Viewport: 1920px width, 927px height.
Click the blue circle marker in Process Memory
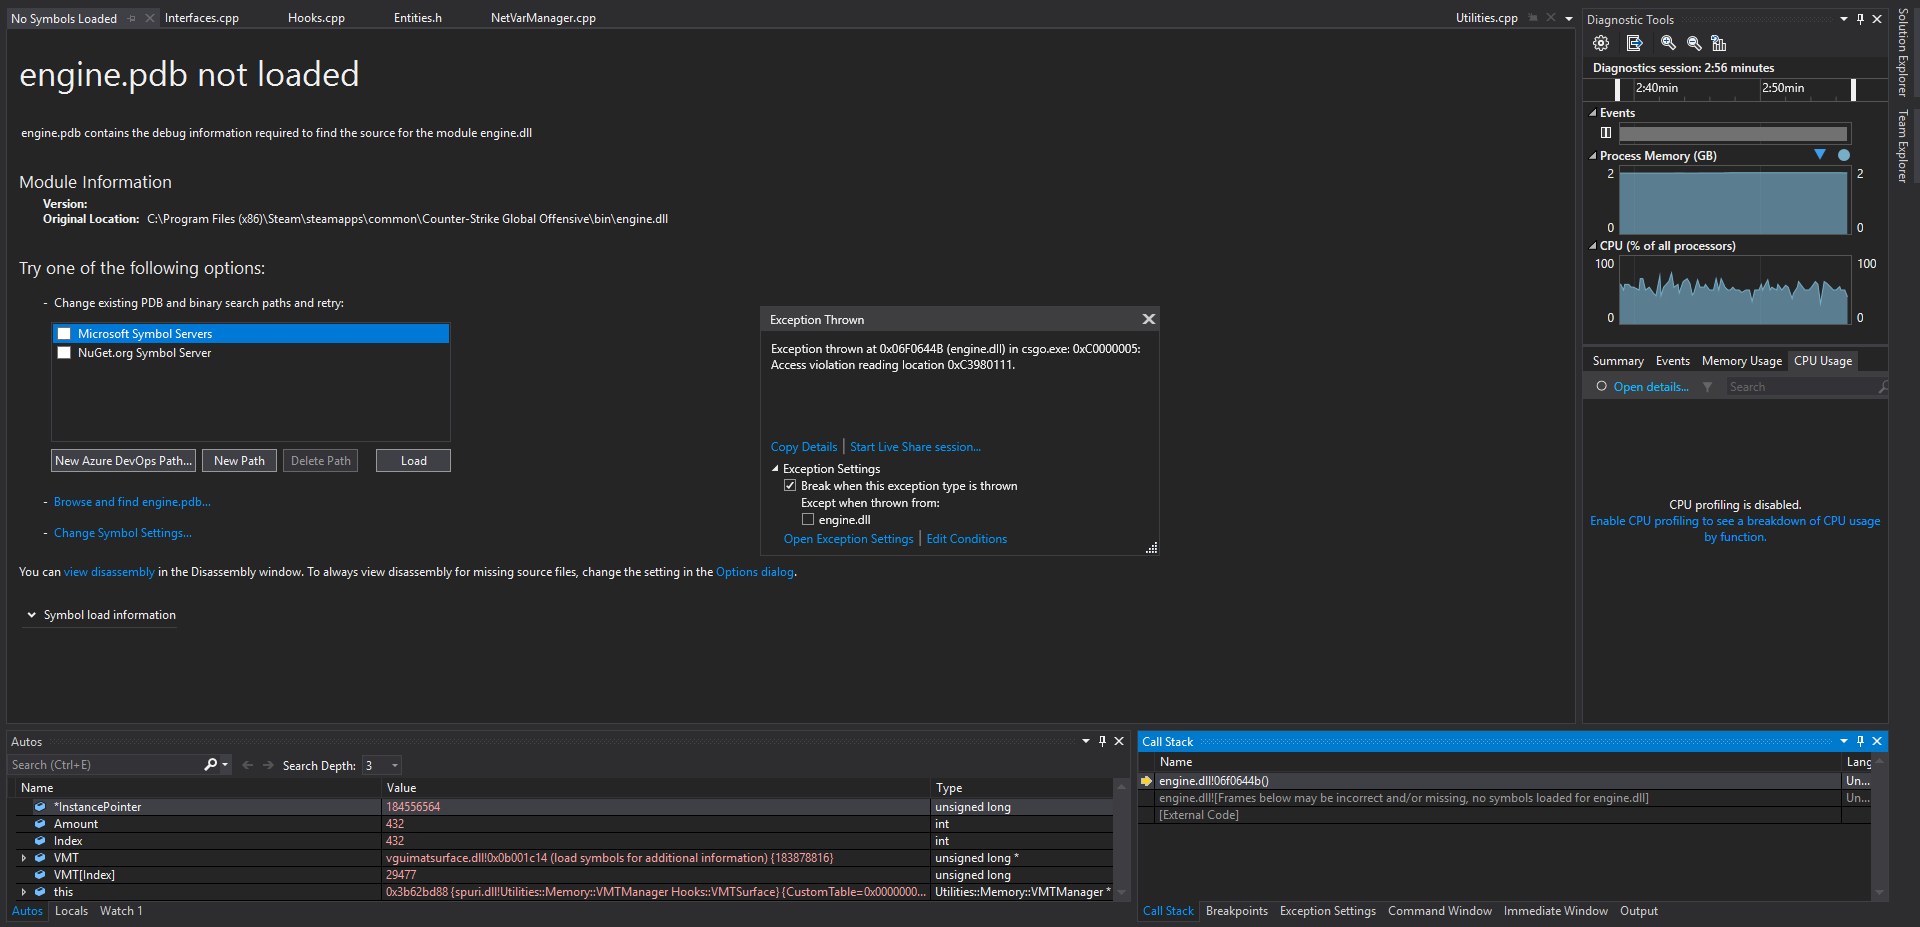[1844, 155]
